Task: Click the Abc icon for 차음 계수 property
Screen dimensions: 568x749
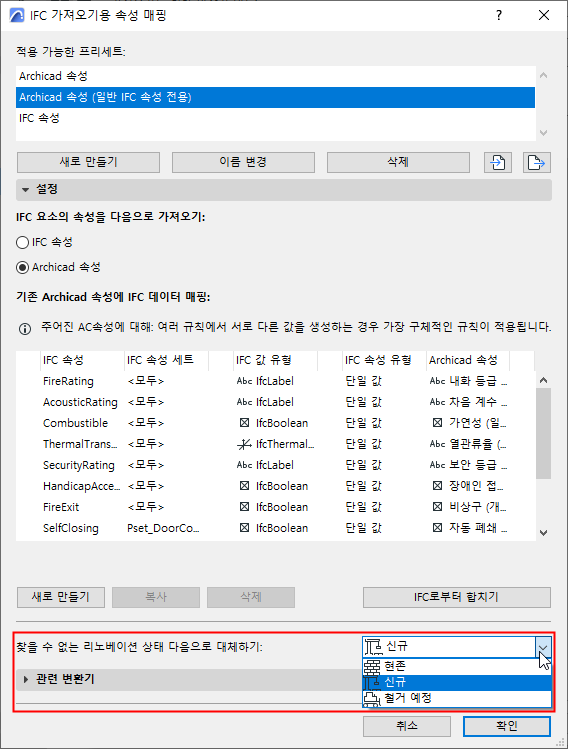Action: [x=437, y=402]
